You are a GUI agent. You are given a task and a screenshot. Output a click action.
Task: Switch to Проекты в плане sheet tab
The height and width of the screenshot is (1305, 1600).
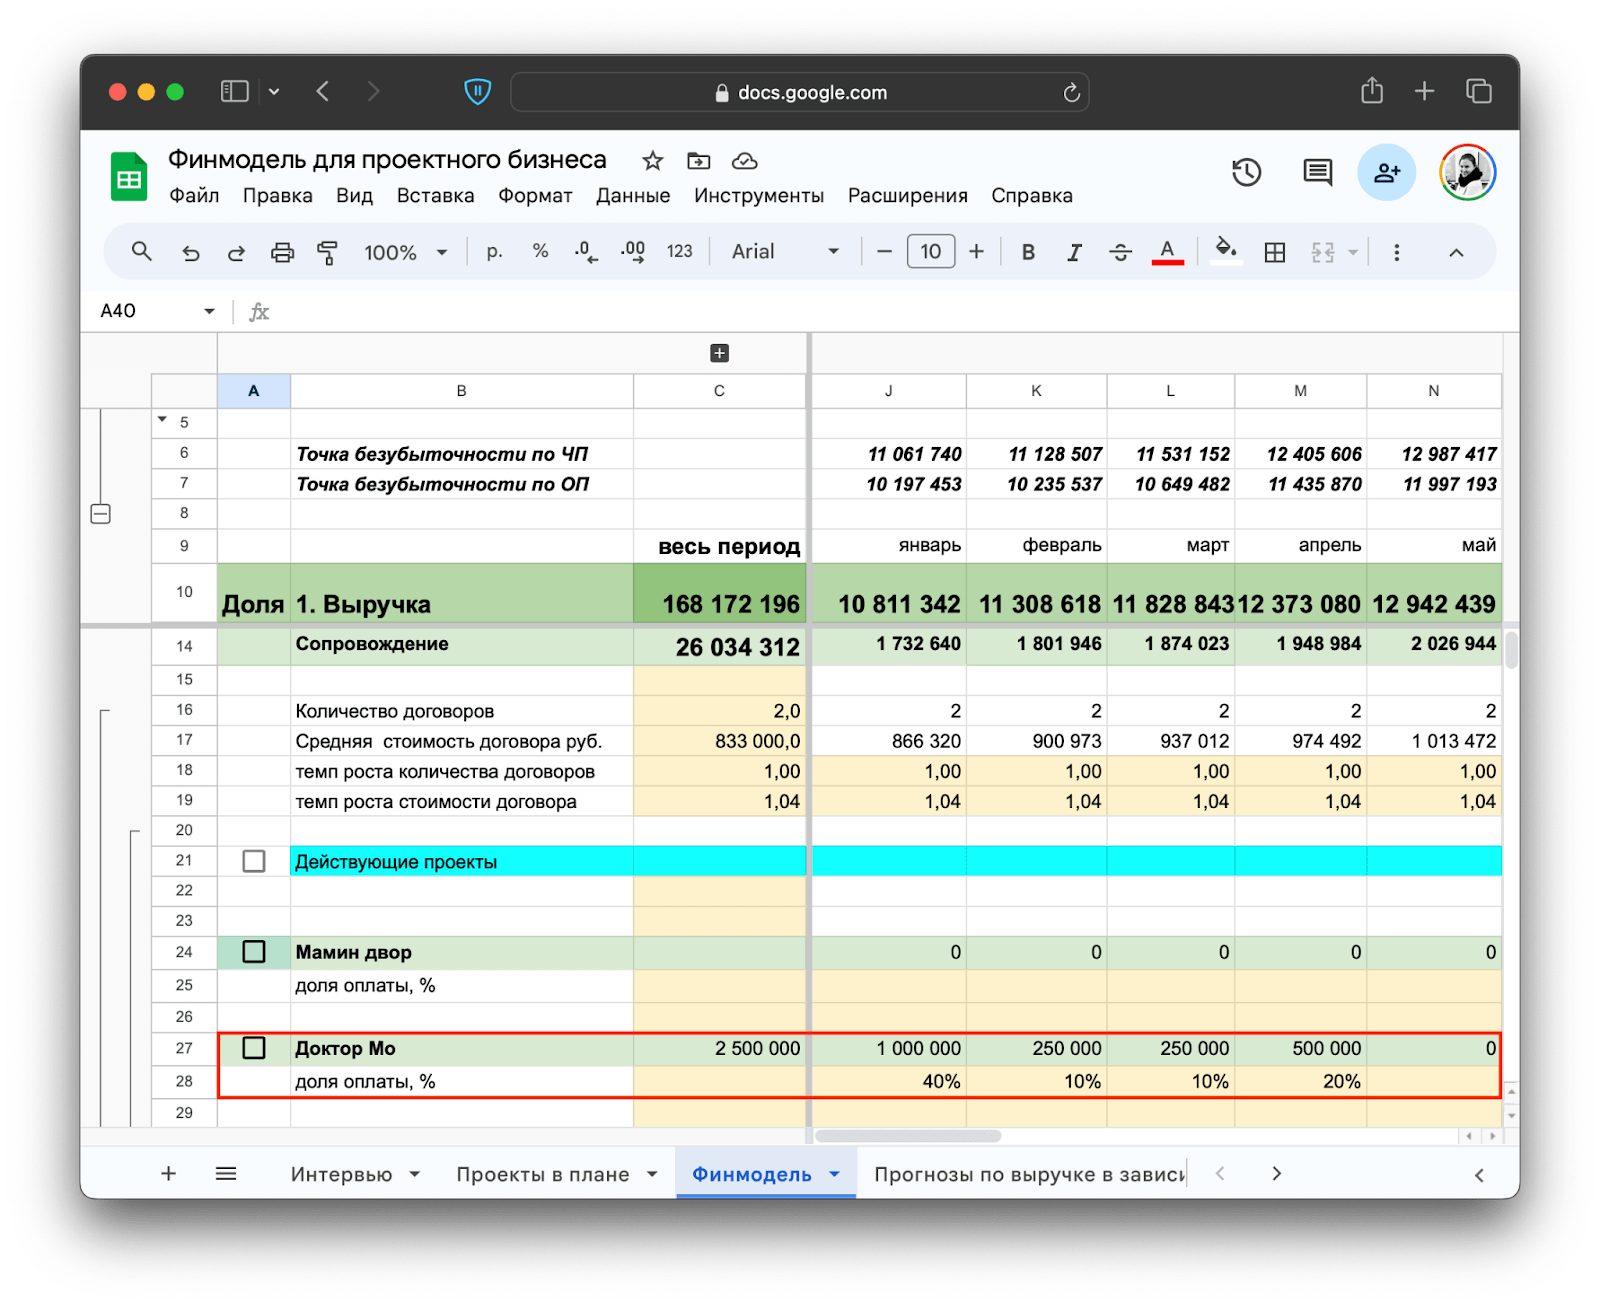pos(542,1174)
